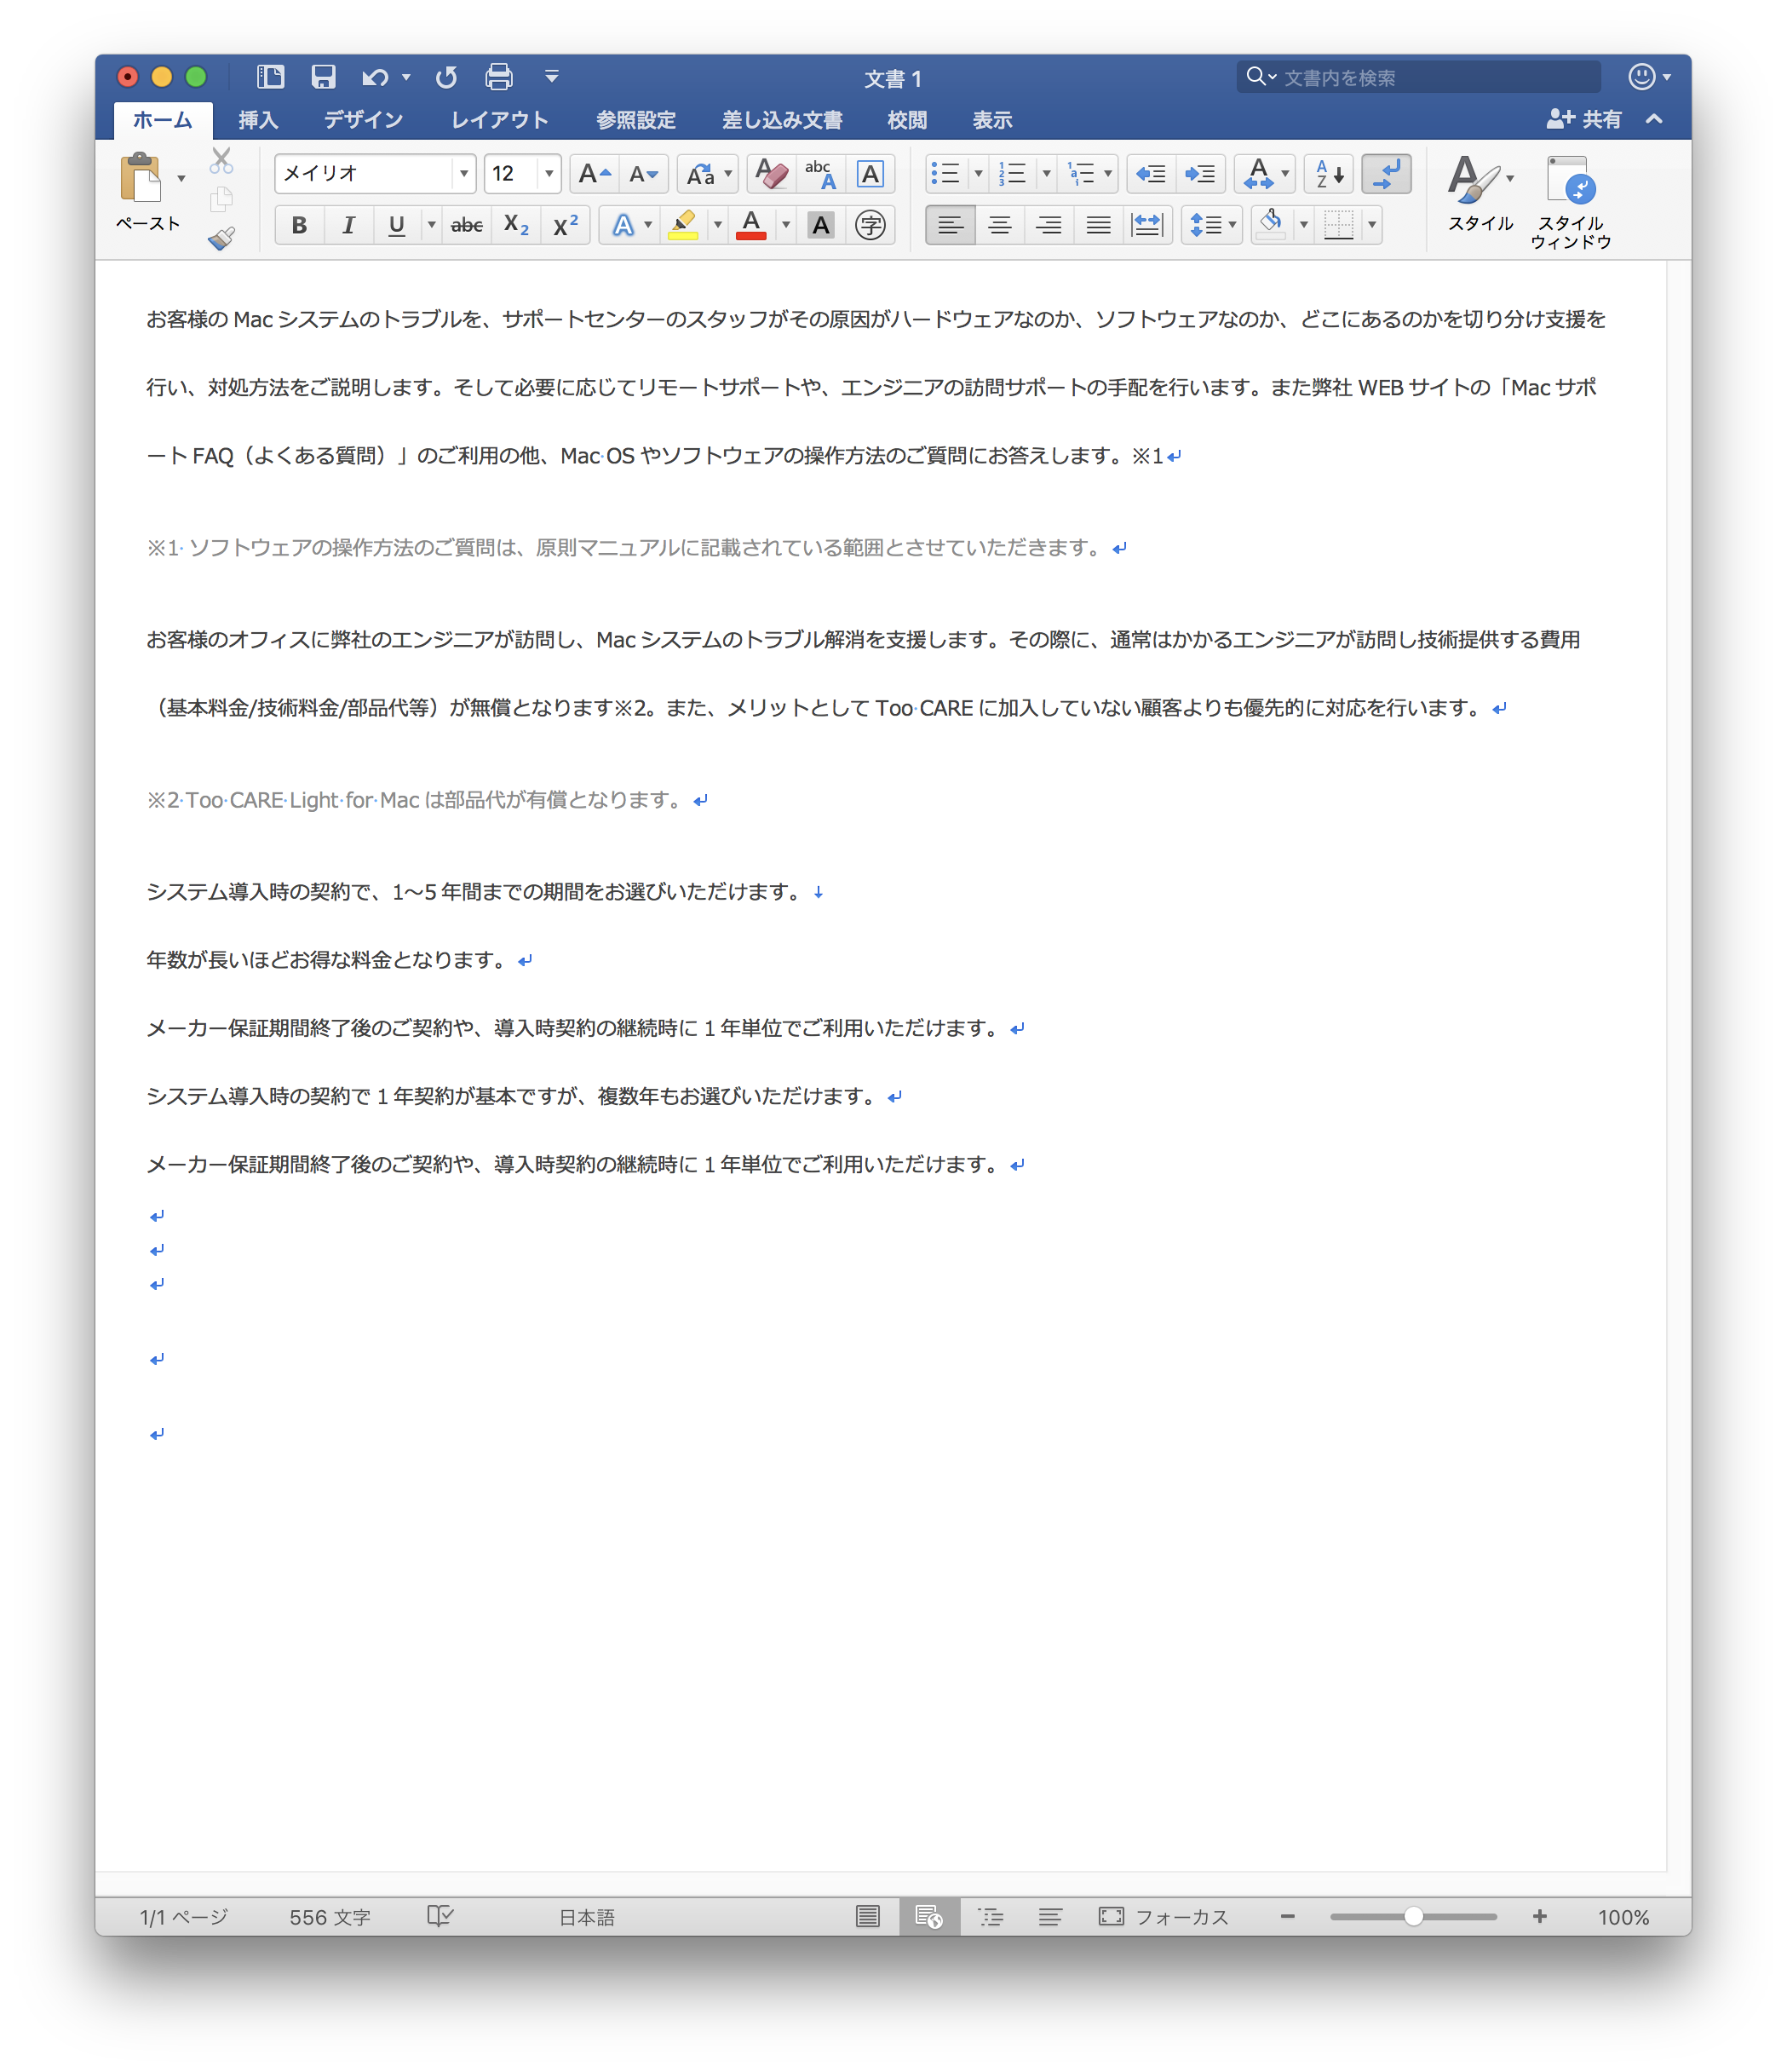The width and height of the screenshot is (1787, 2072).
Task: Click the 556 文字 word count
Action: tap(329, 1916)
